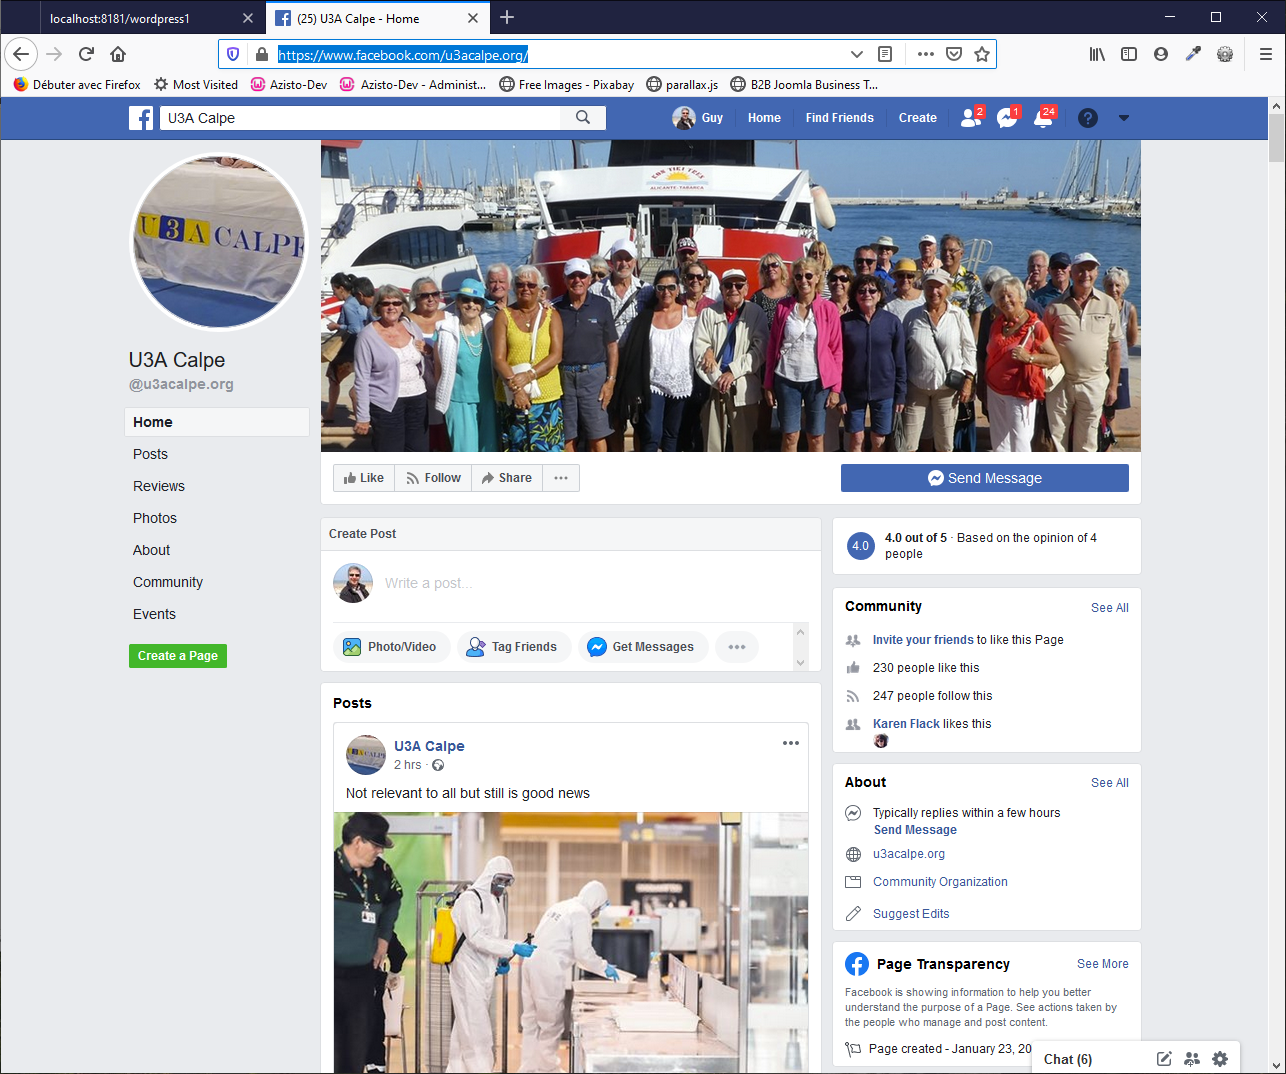Click the page vertical scrollbar thumb
This screenshot has height=1074, width=1286.
(1276, 138)
